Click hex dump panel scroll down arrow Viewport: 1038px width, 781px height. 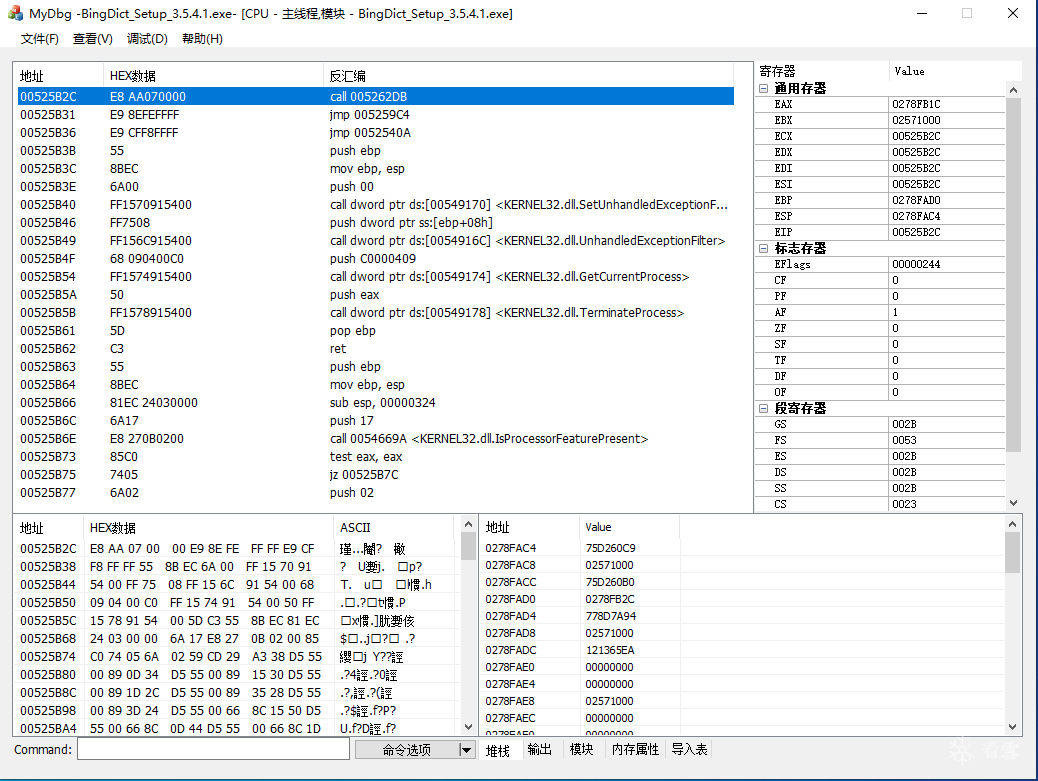tap(468, 727)
